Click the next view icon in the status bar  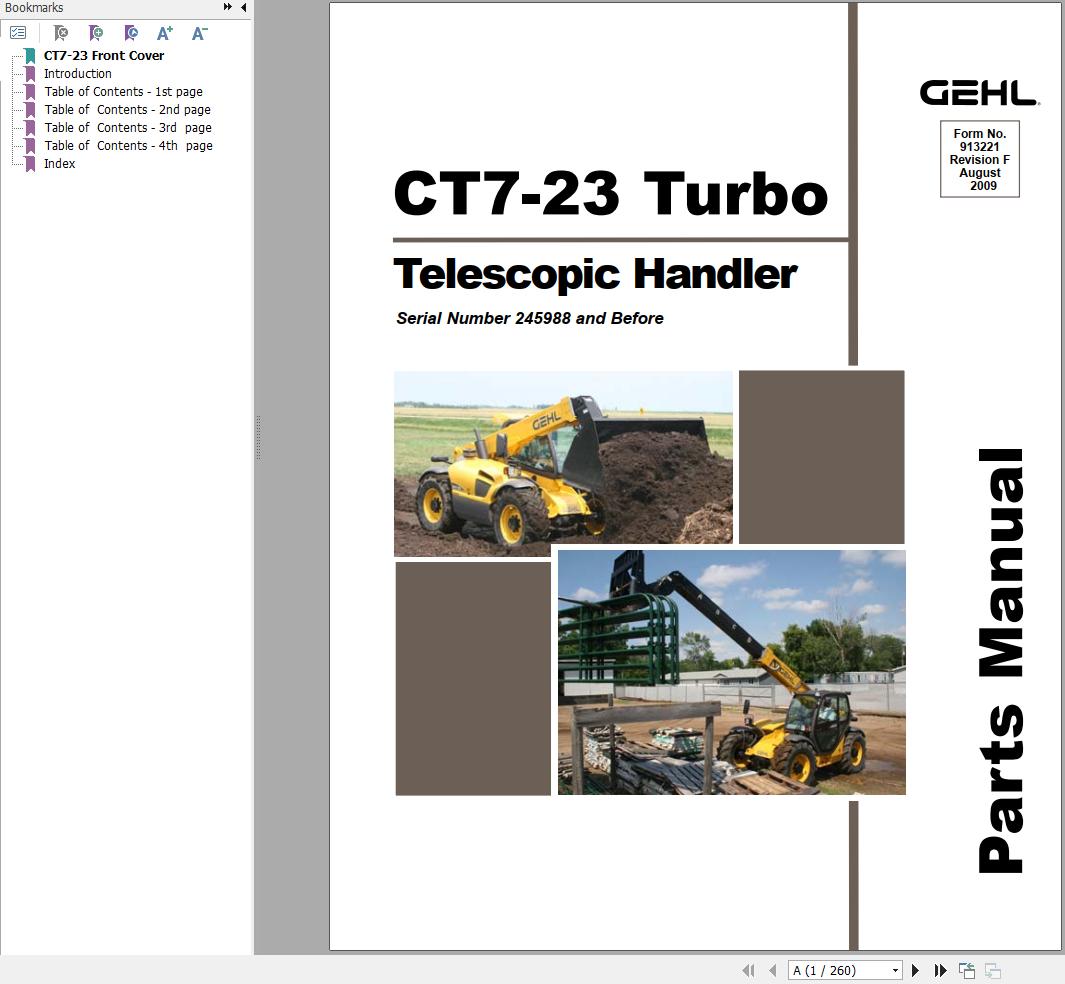pos(993,970)
